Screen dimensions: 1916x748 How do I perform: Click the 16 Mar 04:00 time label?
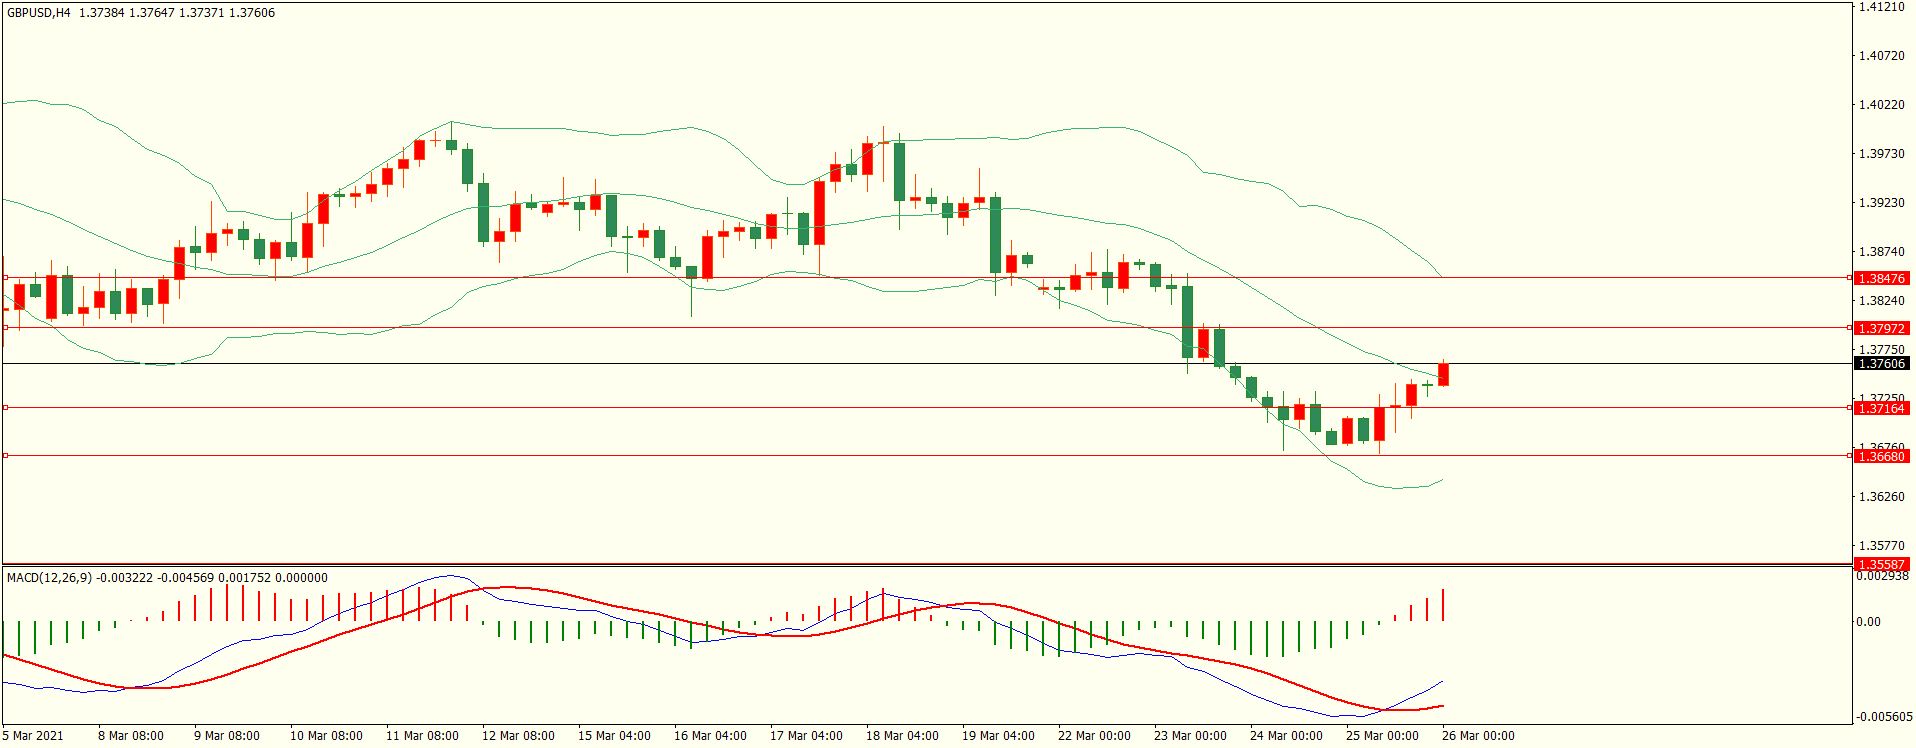tap(710, 736)
